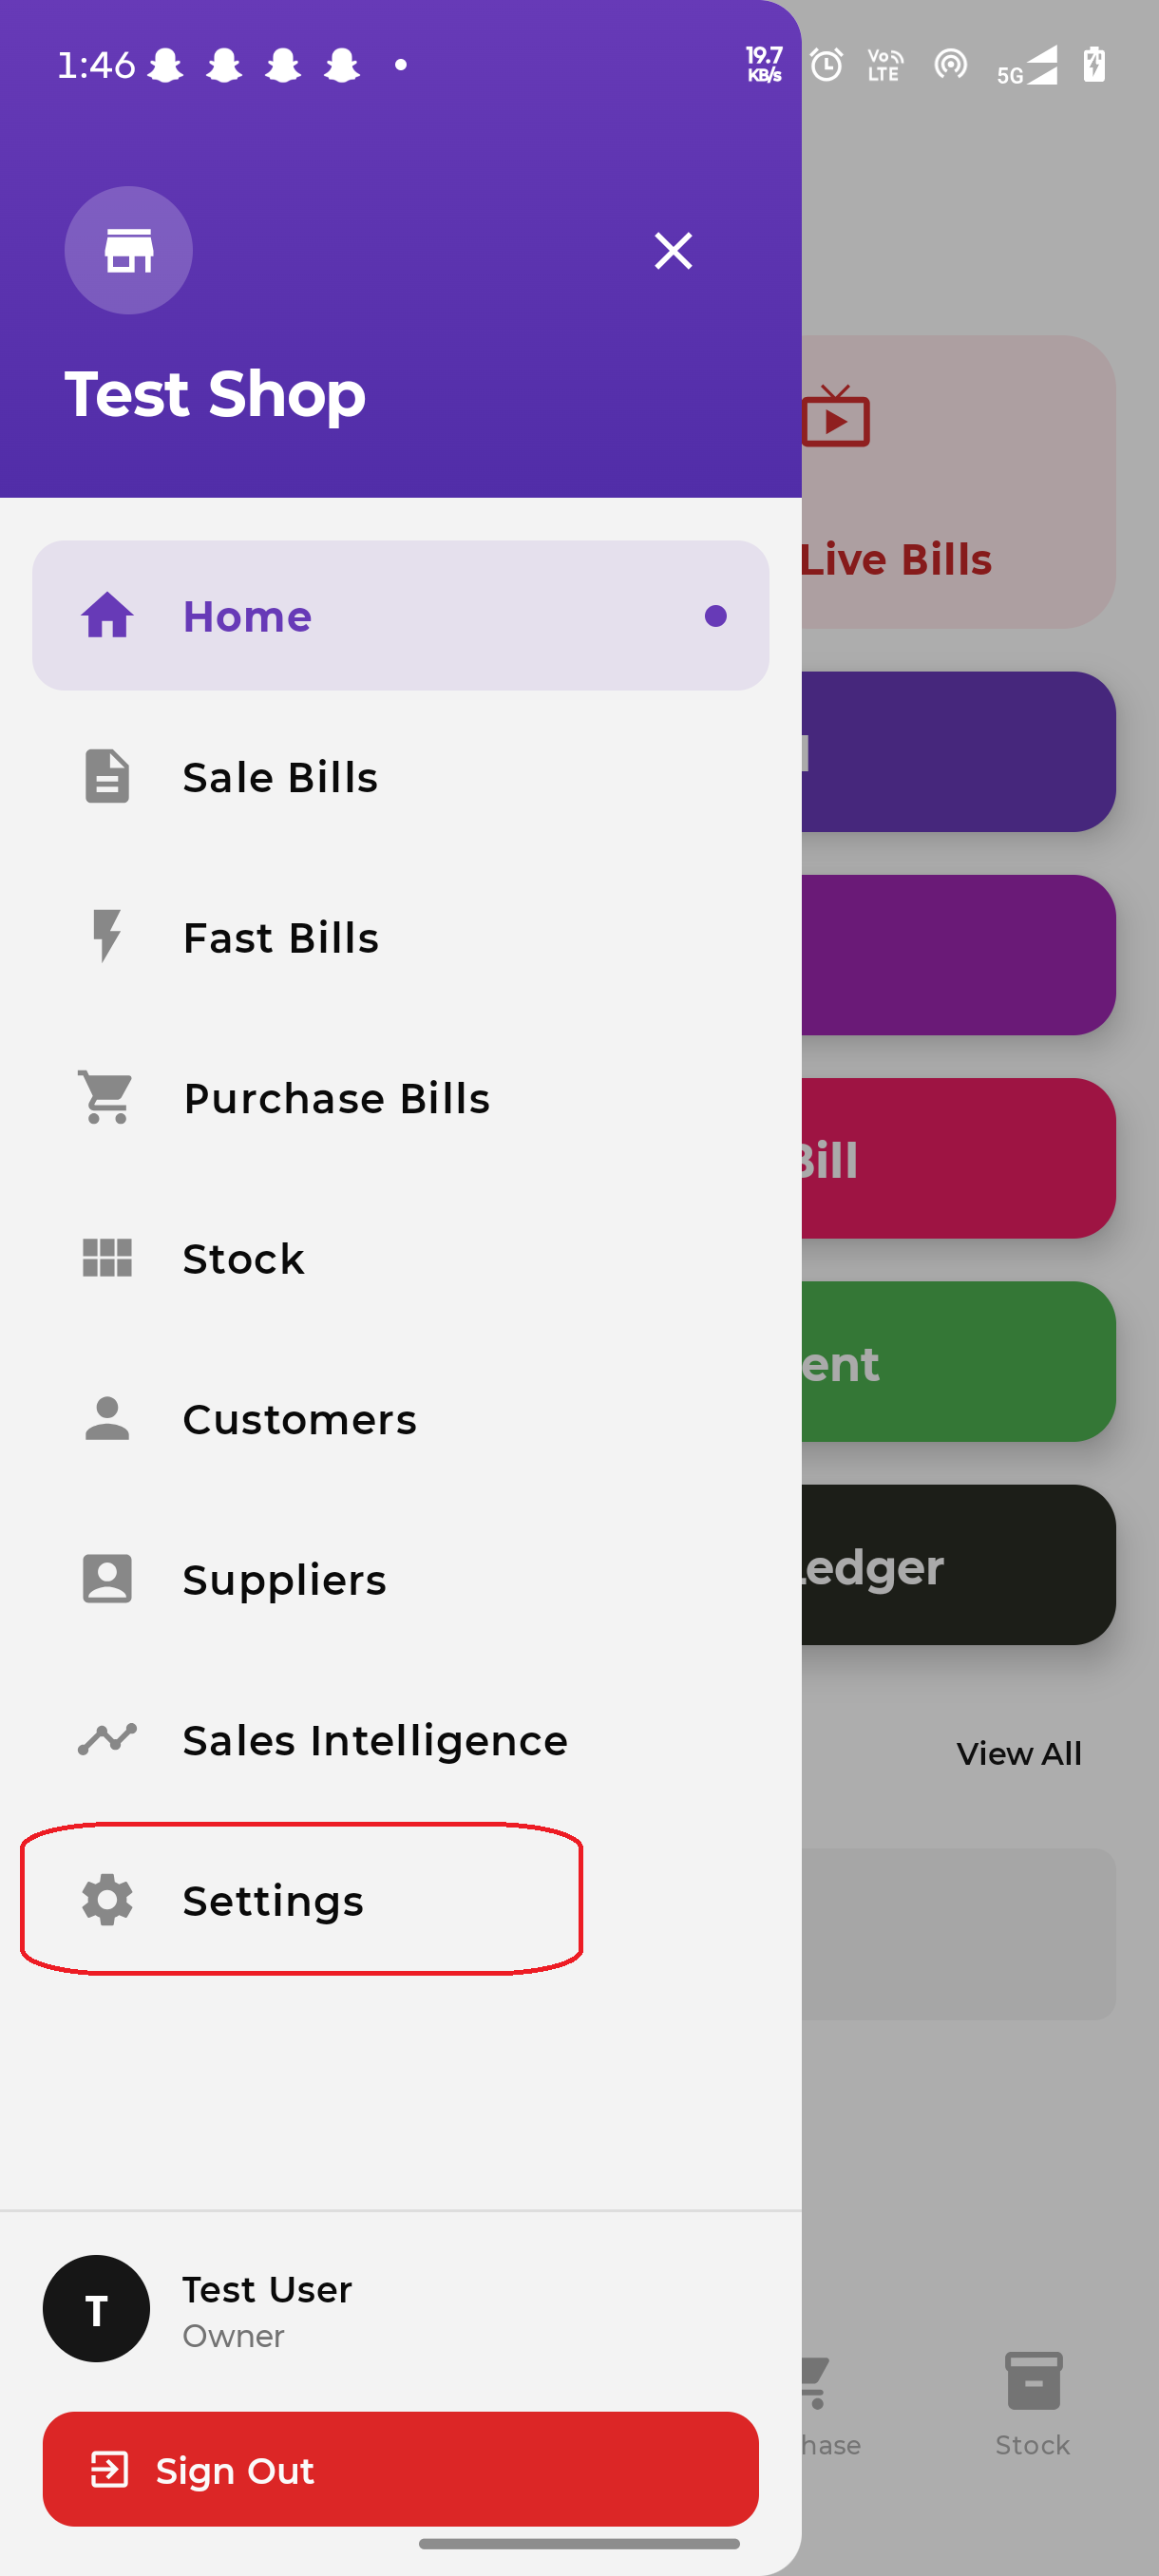Select Sales Intelligence from the drawer
1159x2576 pixels.
coord(375,1740)
